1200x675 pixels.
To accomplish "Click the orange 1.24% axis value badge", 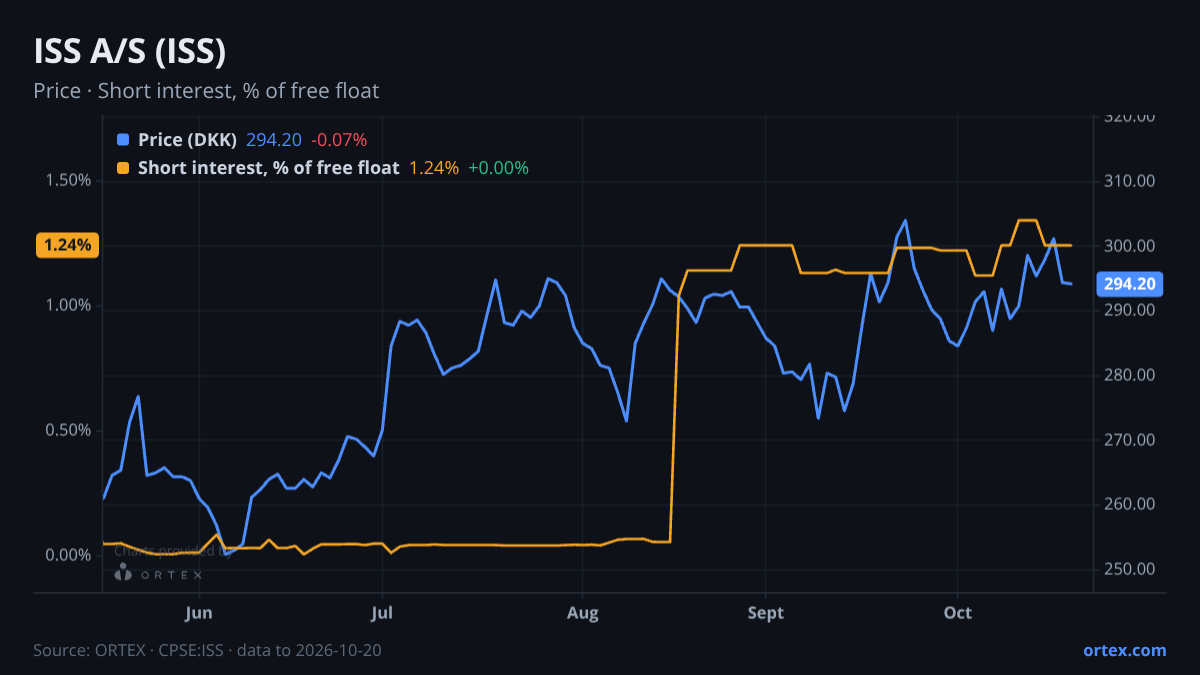I will pyautogui.click(x=67, y=245).
